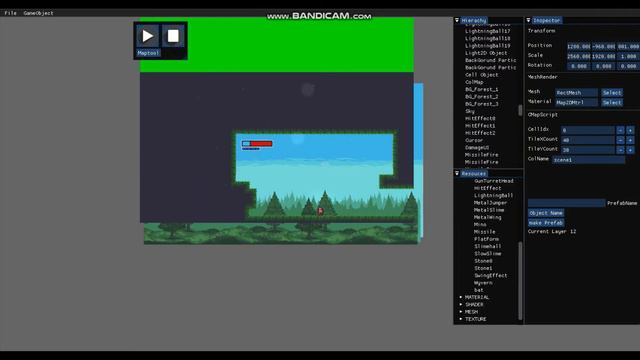
Task: Halt playback using the Stop square button
Action: (x=173, y=36)
